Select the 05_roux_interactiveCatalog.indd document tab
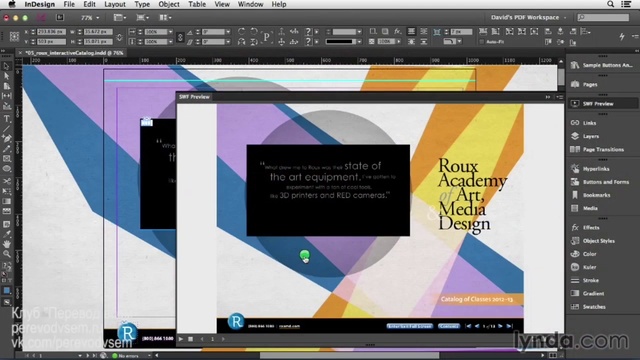 74,53
